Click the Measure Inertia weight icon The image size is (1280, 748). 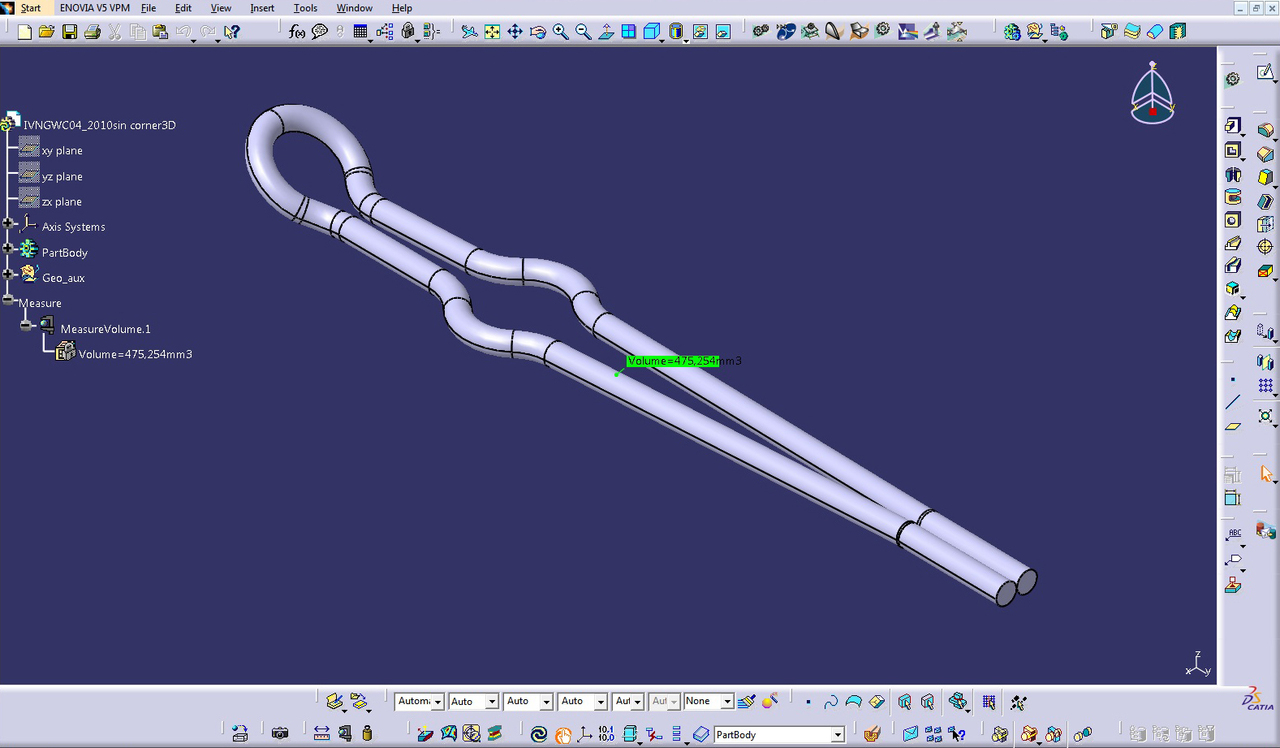click(367, 734)
